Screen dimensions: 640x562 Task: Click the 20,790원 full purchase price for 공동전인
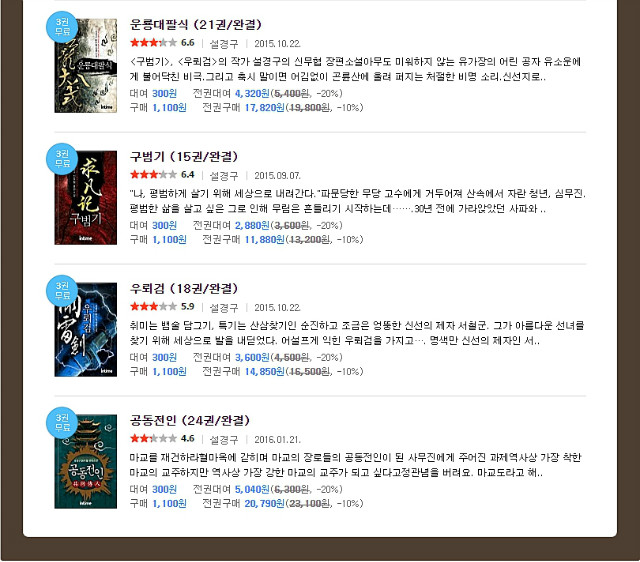[264, 504]
